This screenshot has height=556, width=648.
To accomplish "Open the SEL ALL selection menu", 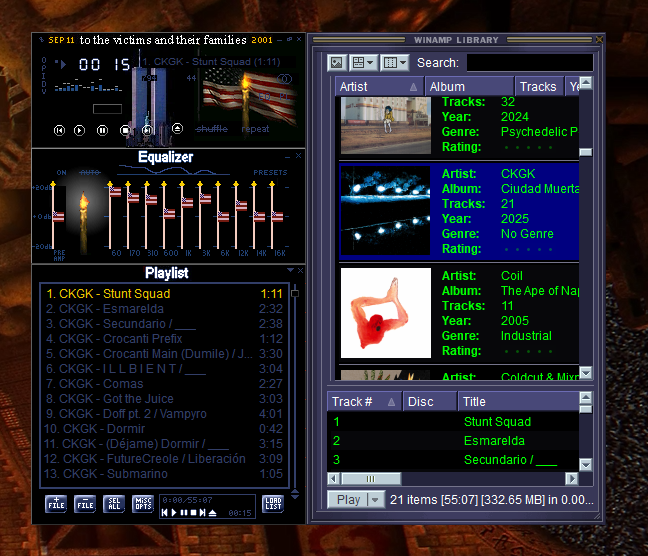I will pos(114,504).
